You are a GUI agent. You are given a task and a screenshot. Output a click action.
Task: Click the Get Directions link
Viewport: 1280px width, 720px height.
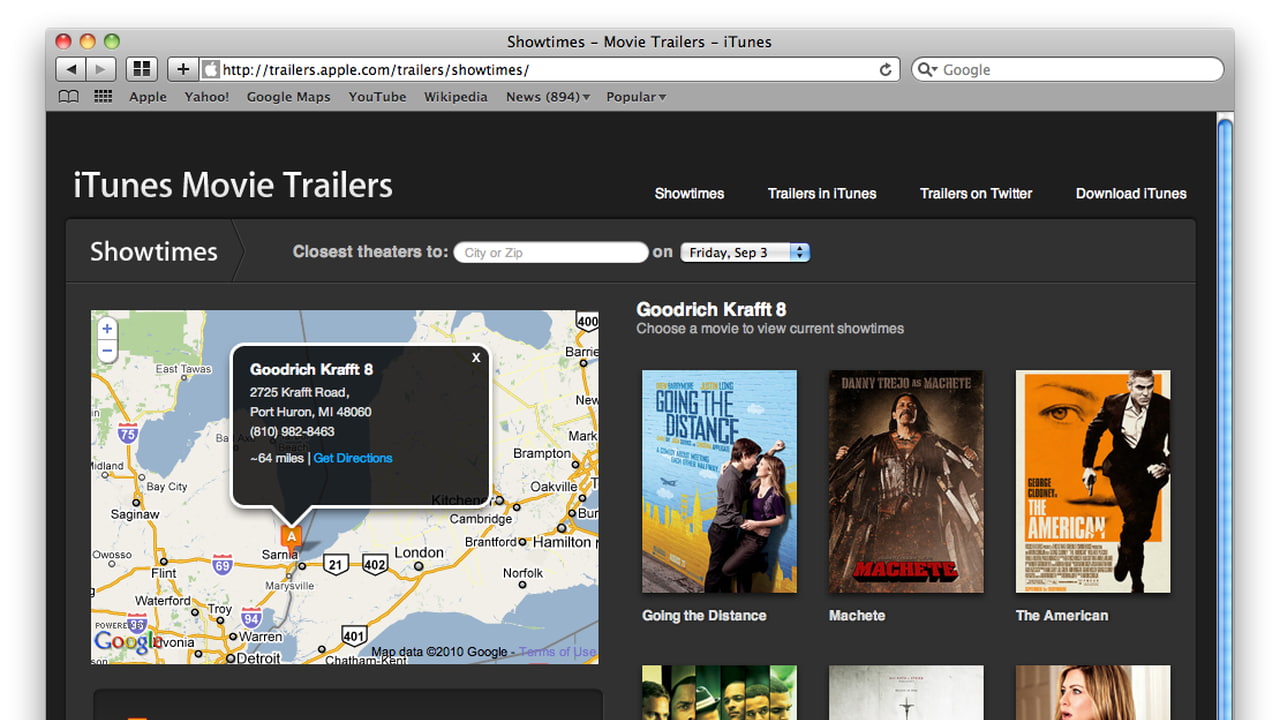coord(352,457)
